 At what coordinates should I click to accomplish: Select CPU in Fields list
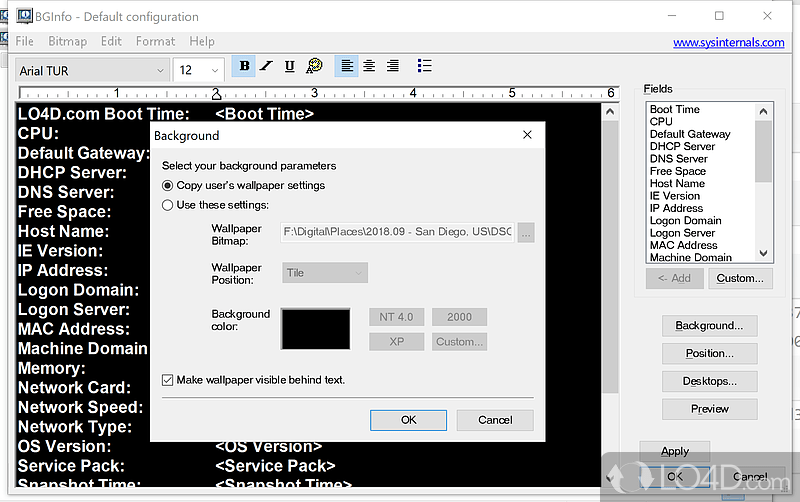pos(661,121)
